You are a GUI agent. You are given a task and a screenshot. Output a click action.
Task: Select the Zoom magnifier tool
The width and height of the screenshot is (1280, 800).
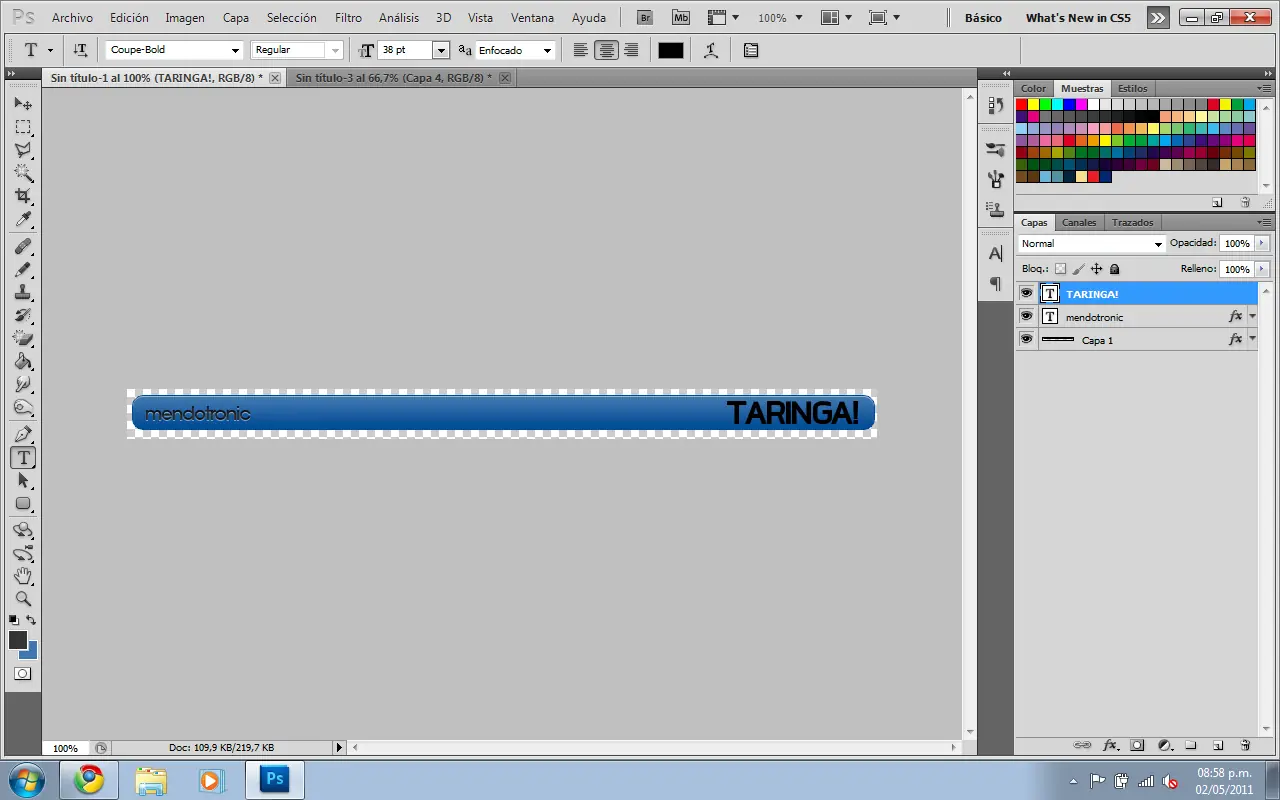tap(23, 599)
